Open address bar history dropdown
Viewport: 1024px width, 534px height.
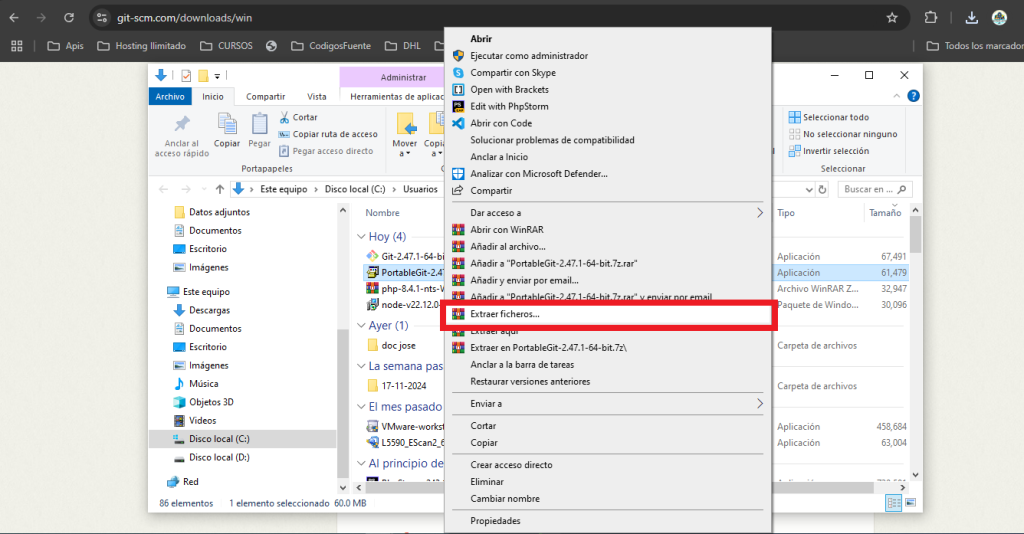809,190
